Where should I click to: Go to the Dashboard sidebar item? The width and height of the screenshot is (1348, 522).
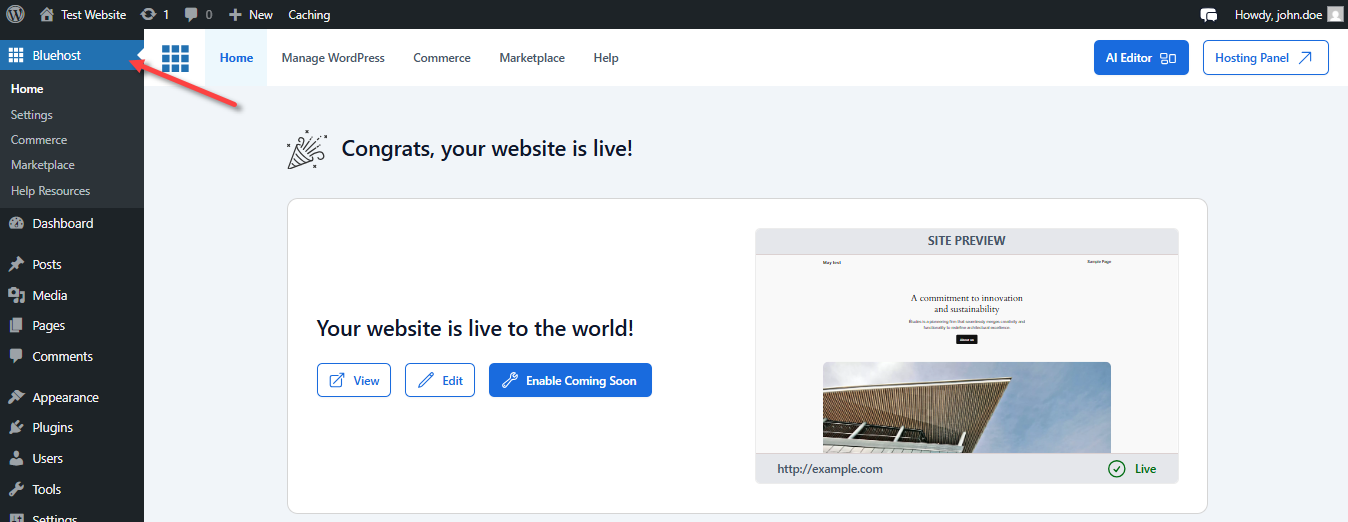(x=72, y=223)
